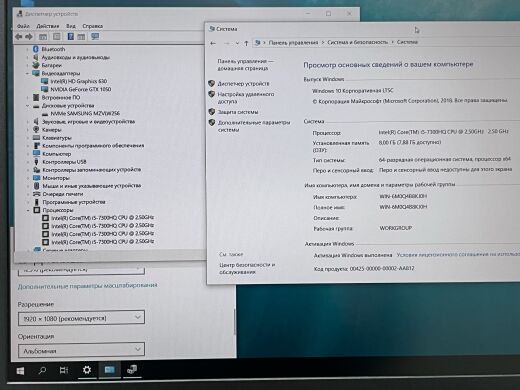
Task: Select the Камеры category icon
Action: coord(36,129)
